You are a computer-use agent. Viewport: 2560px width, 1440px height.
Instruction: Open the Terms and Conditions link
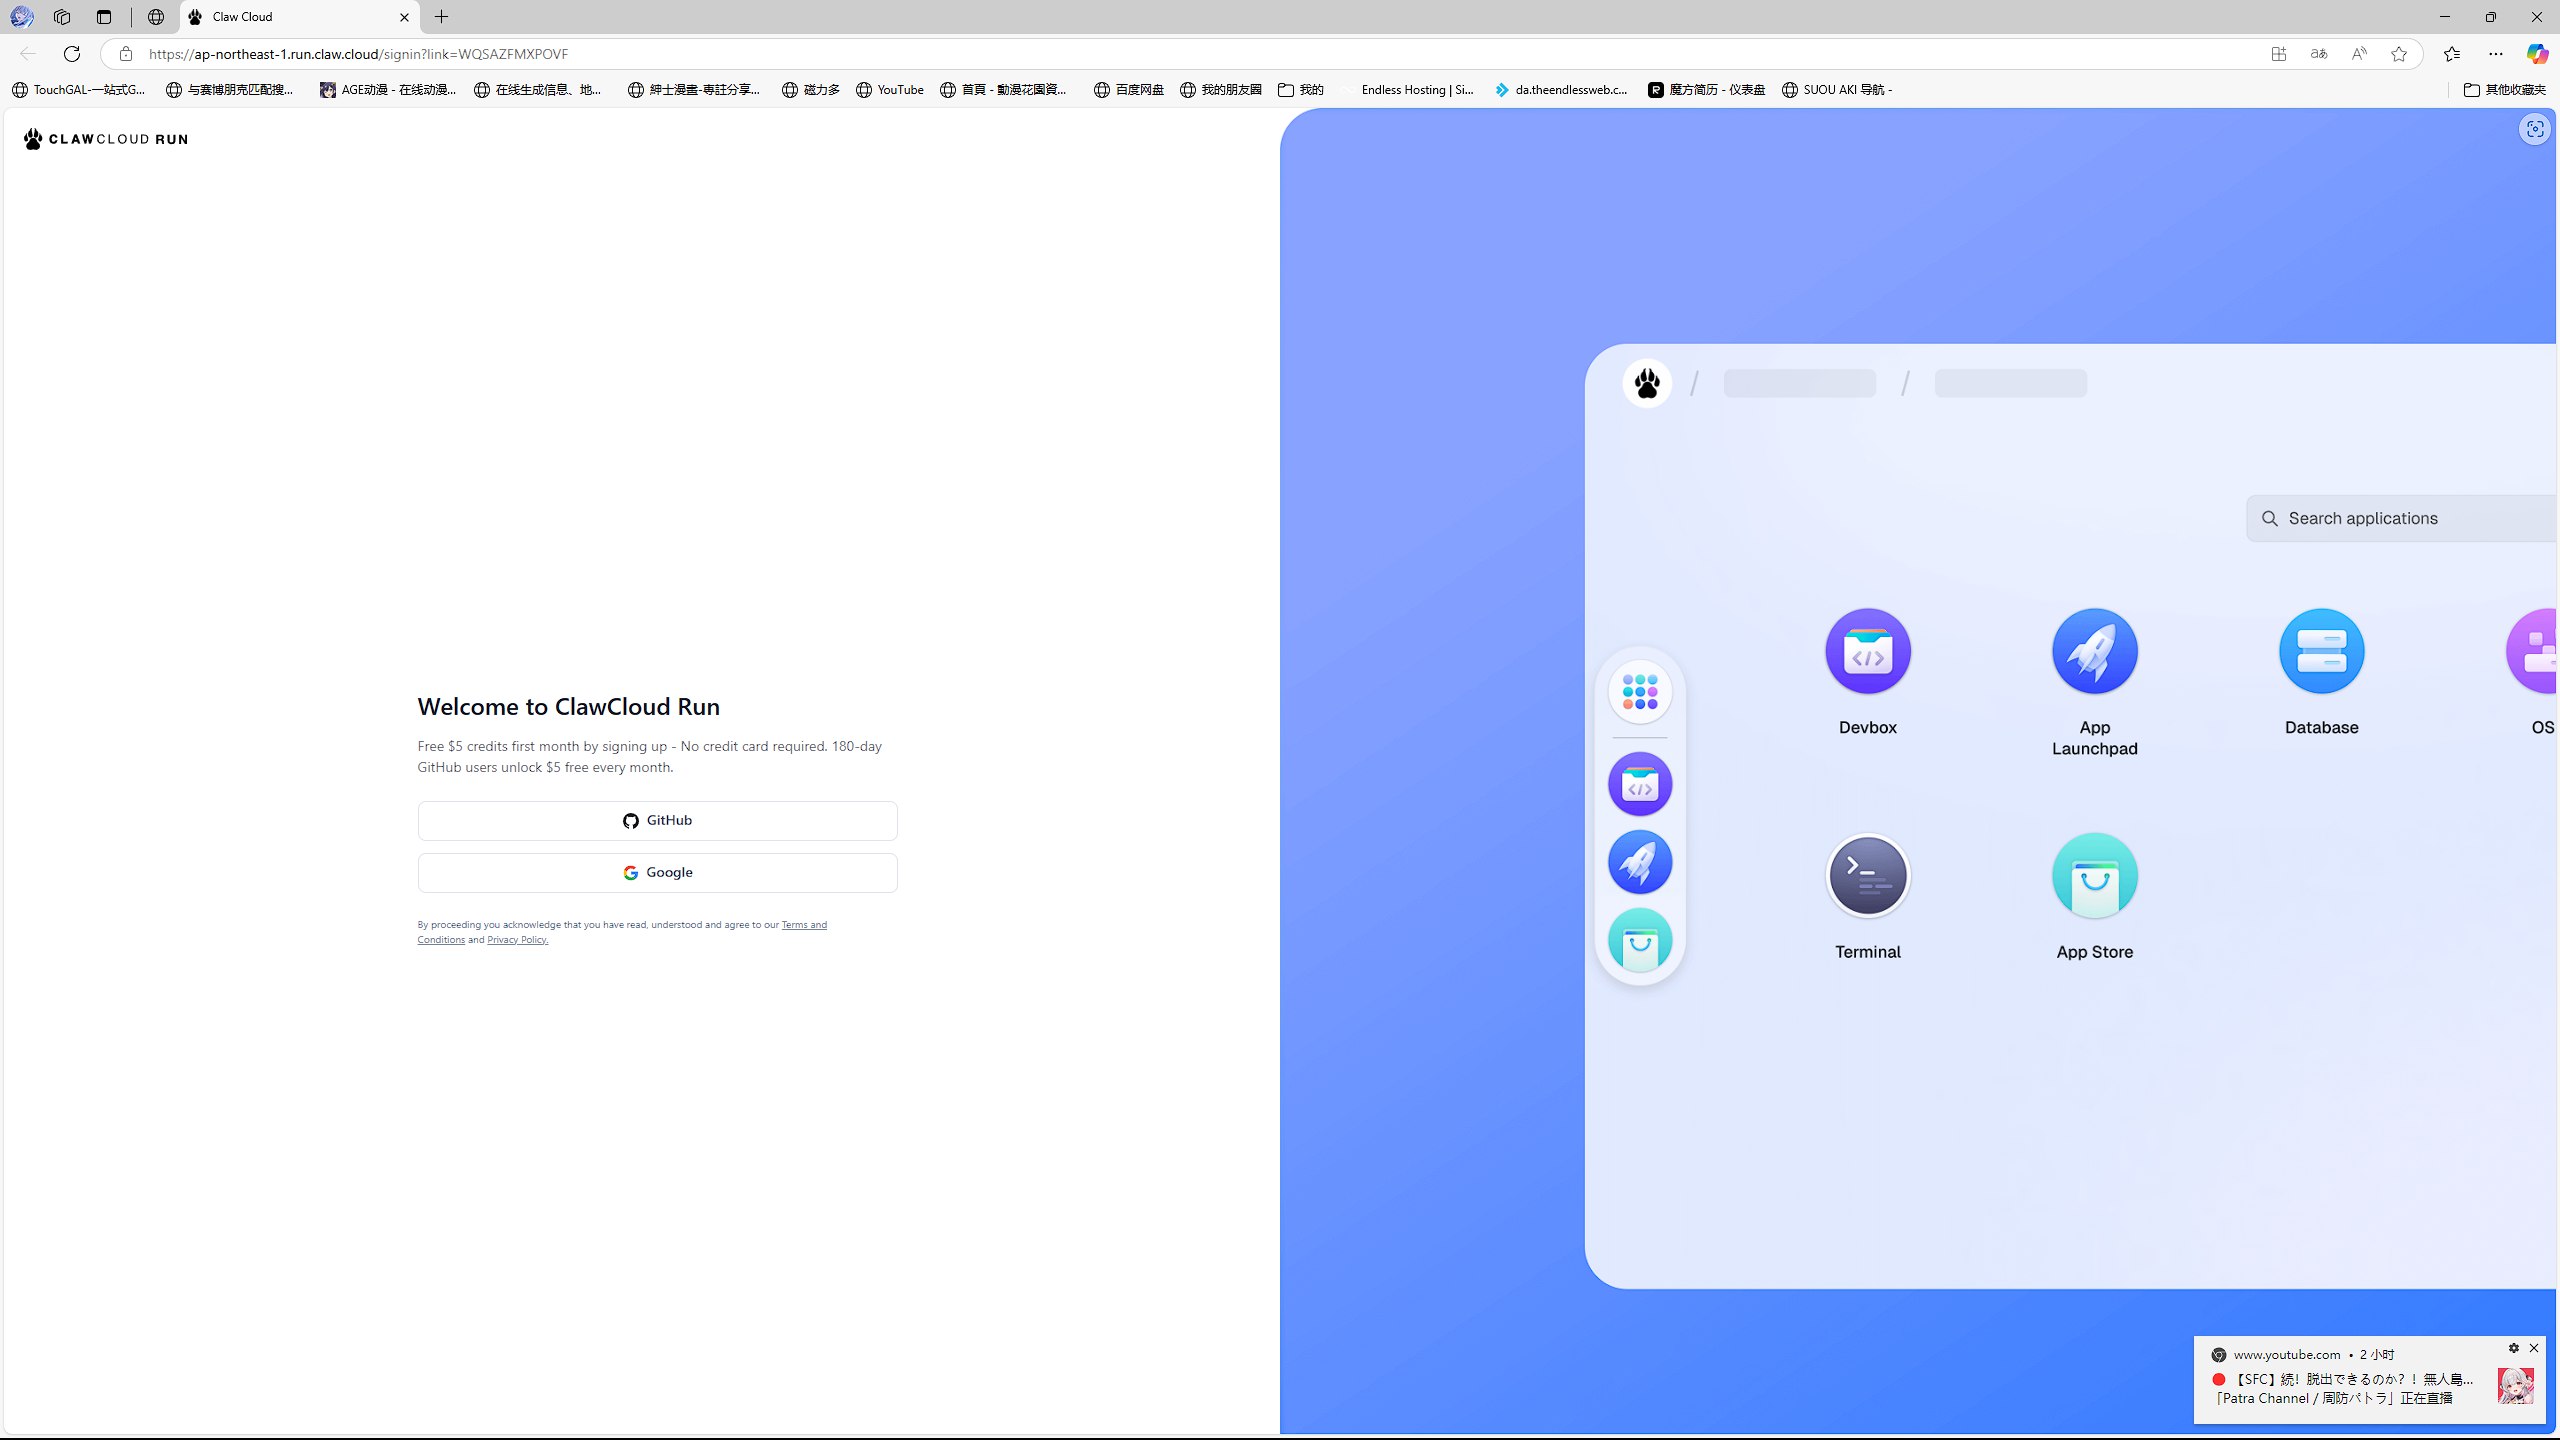pos(803,925)
